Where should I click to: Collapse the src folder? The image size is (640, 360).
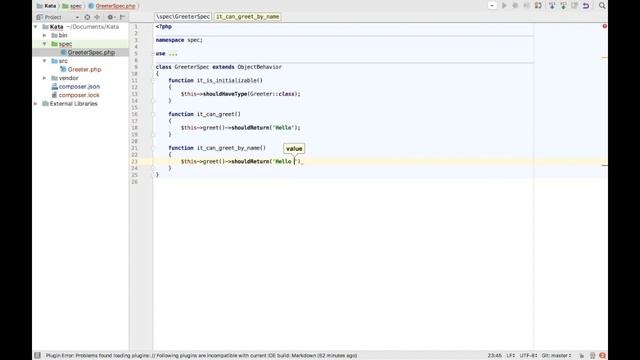[45, 61]
